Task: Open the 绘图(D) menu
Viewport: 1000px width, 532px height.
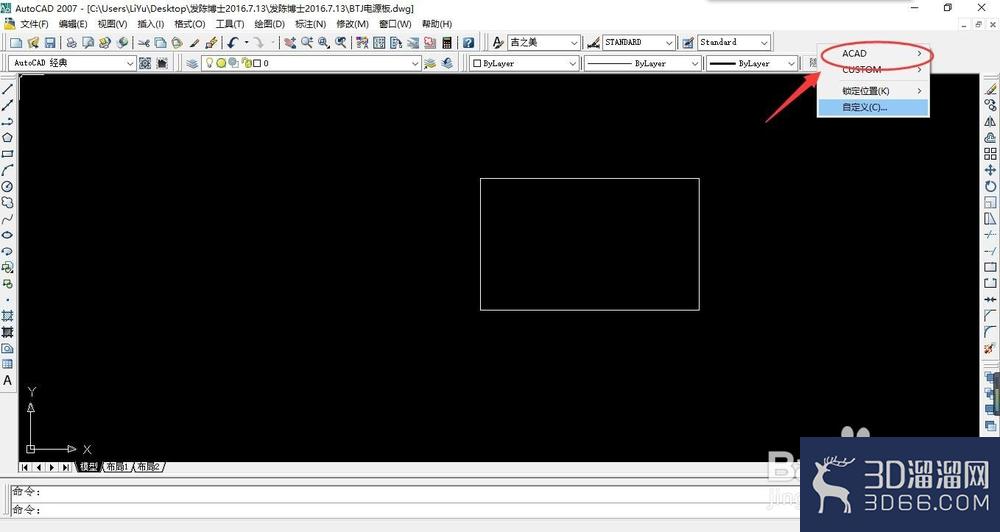Action: [x=269, y=24]
